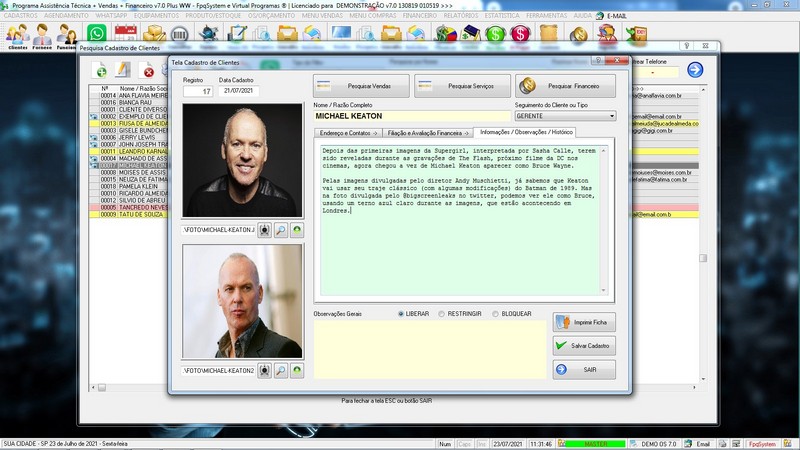
Task: Click the camera icon for MICHAEL-KEATON.J photo
Action: [264, 230]
